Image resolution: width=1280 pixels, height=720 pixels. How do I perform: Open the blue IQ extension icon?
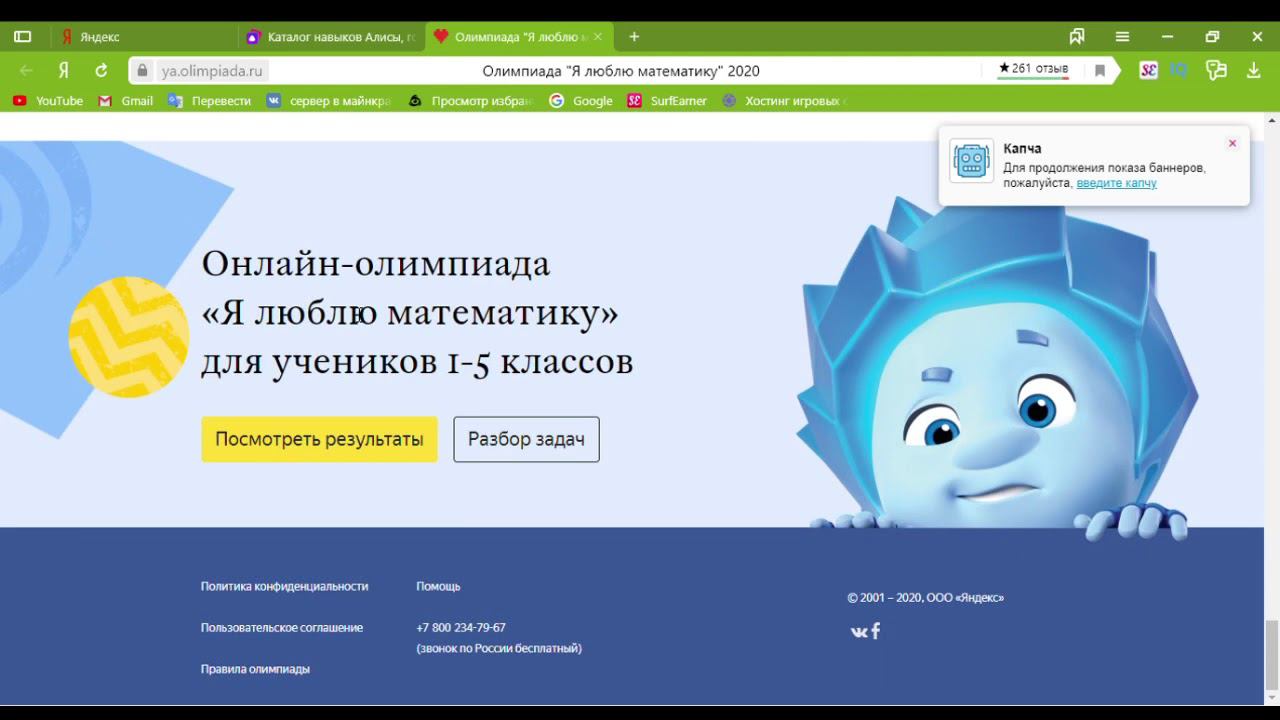click(x=1181, y=71)
